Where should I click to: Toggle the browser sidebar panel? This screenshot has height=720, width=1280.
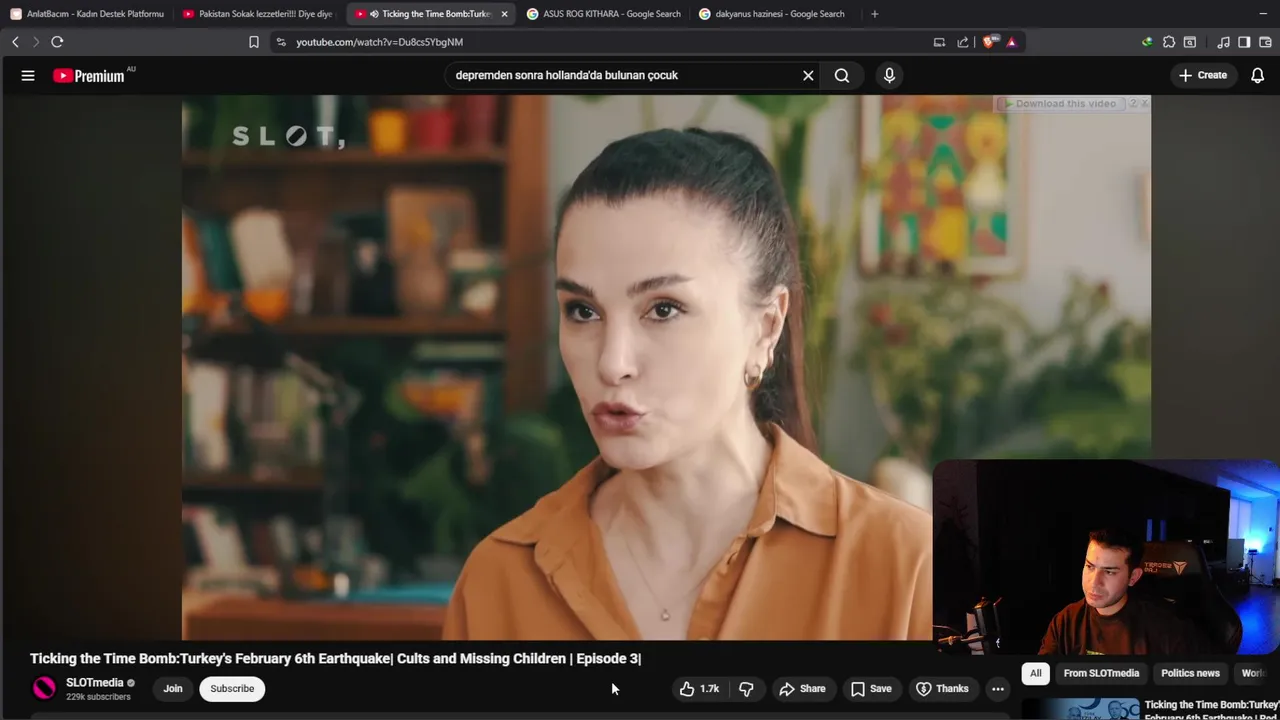[x=1244, y=42]
